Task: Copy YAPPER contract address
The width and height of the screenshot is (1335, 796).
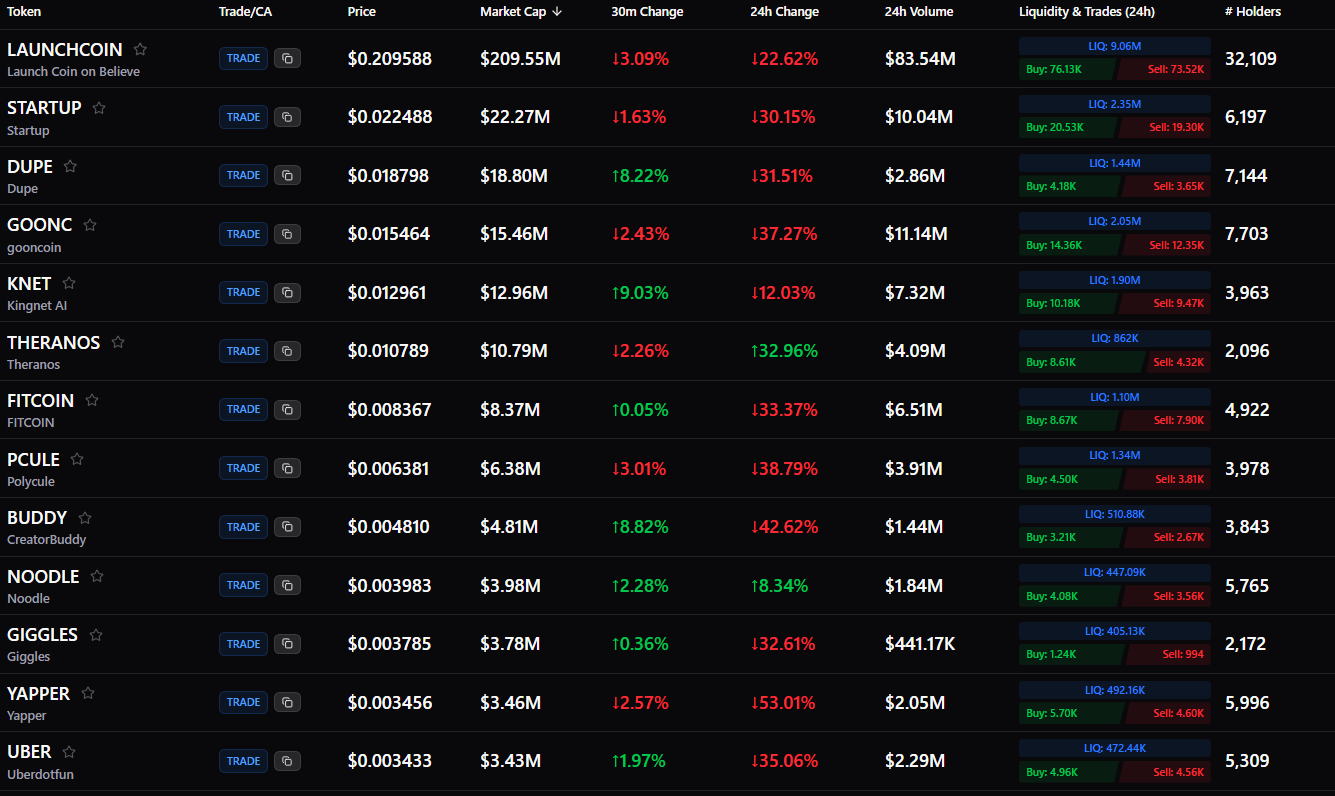Action: (287, 702)
